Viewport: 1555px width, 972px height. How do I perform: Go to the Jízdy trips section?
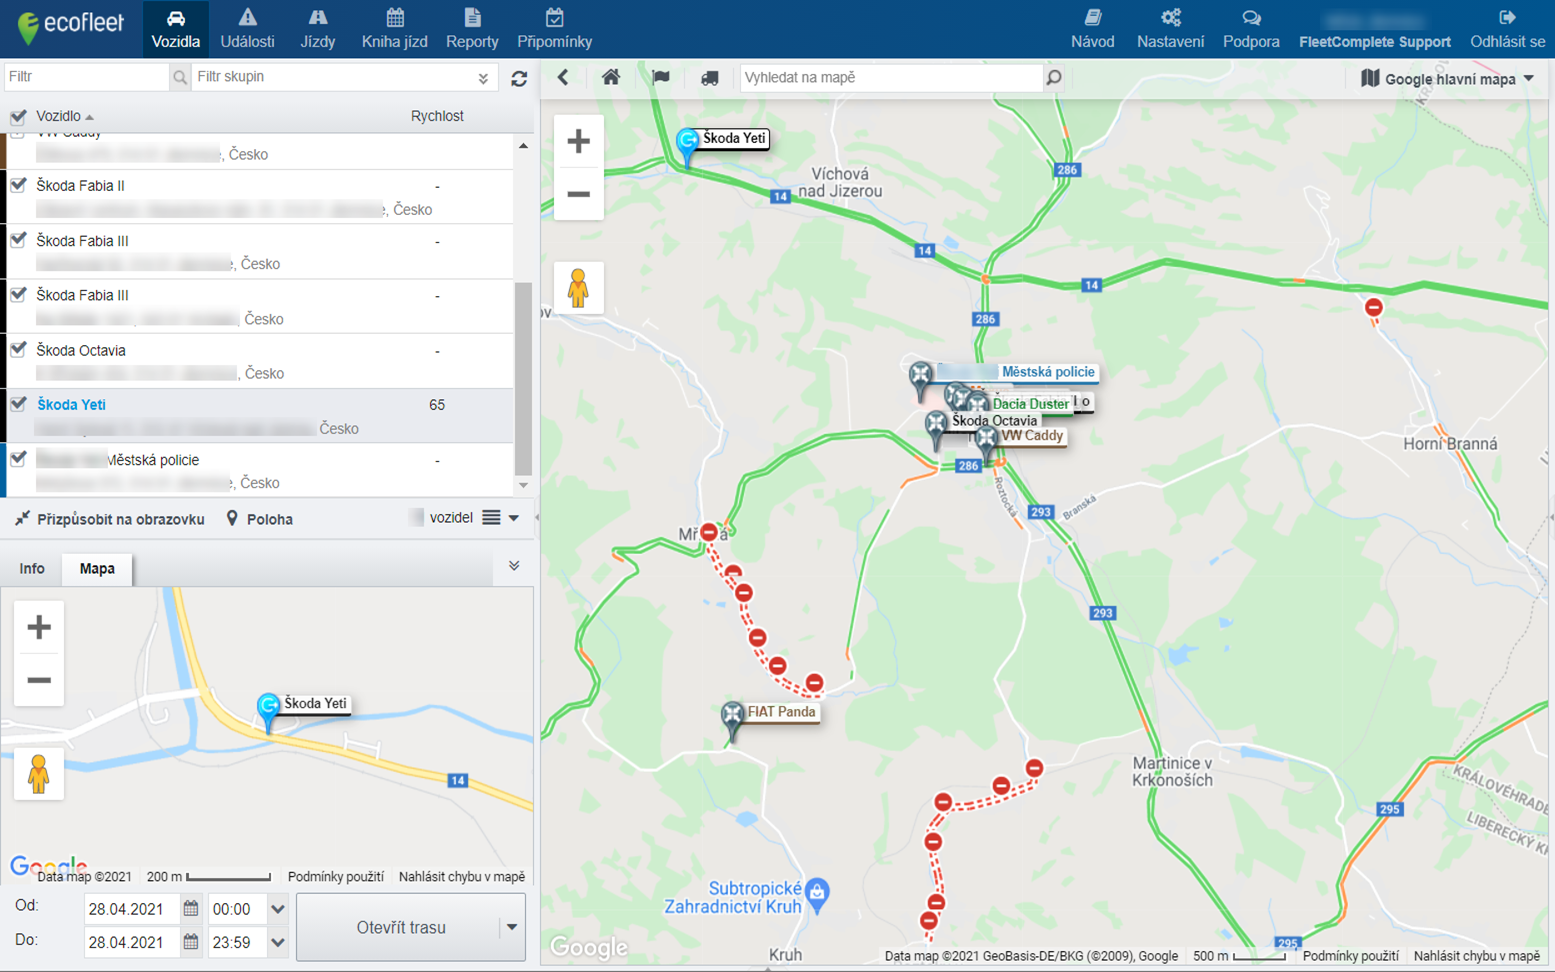(x=318, y=29)
